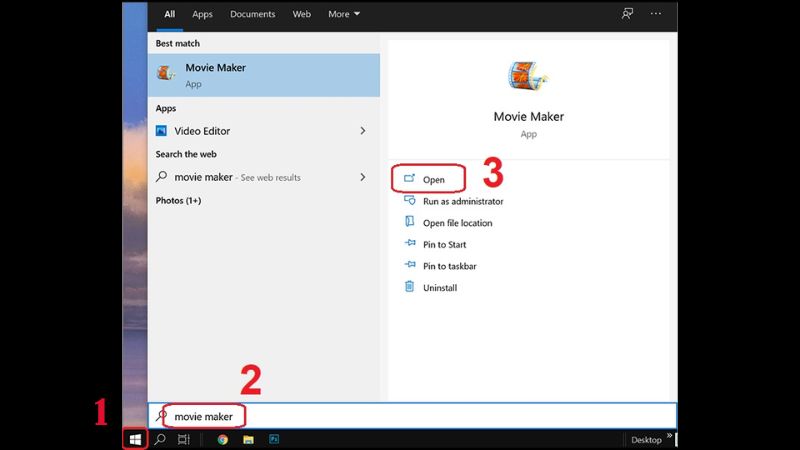Click the taskbar search magnifier icon
Viewport: 800px width, 450px height.
[x=160, y=439]
